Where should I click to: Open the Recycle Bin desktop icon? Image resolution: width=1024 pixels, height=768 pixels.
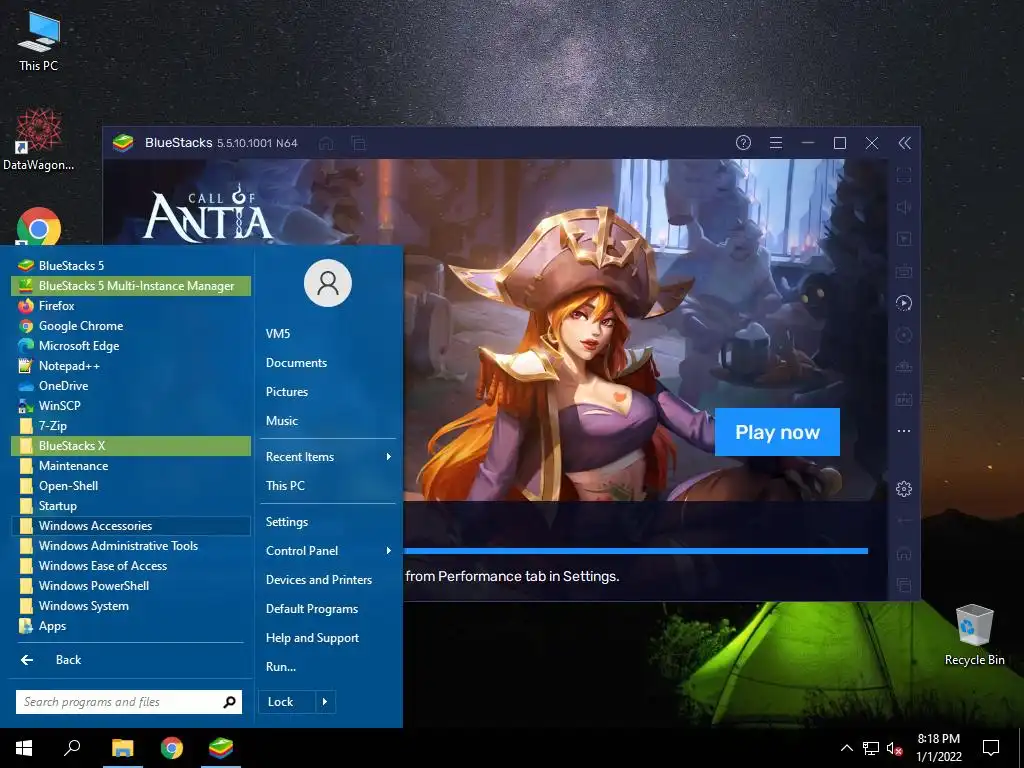[974, 635]
